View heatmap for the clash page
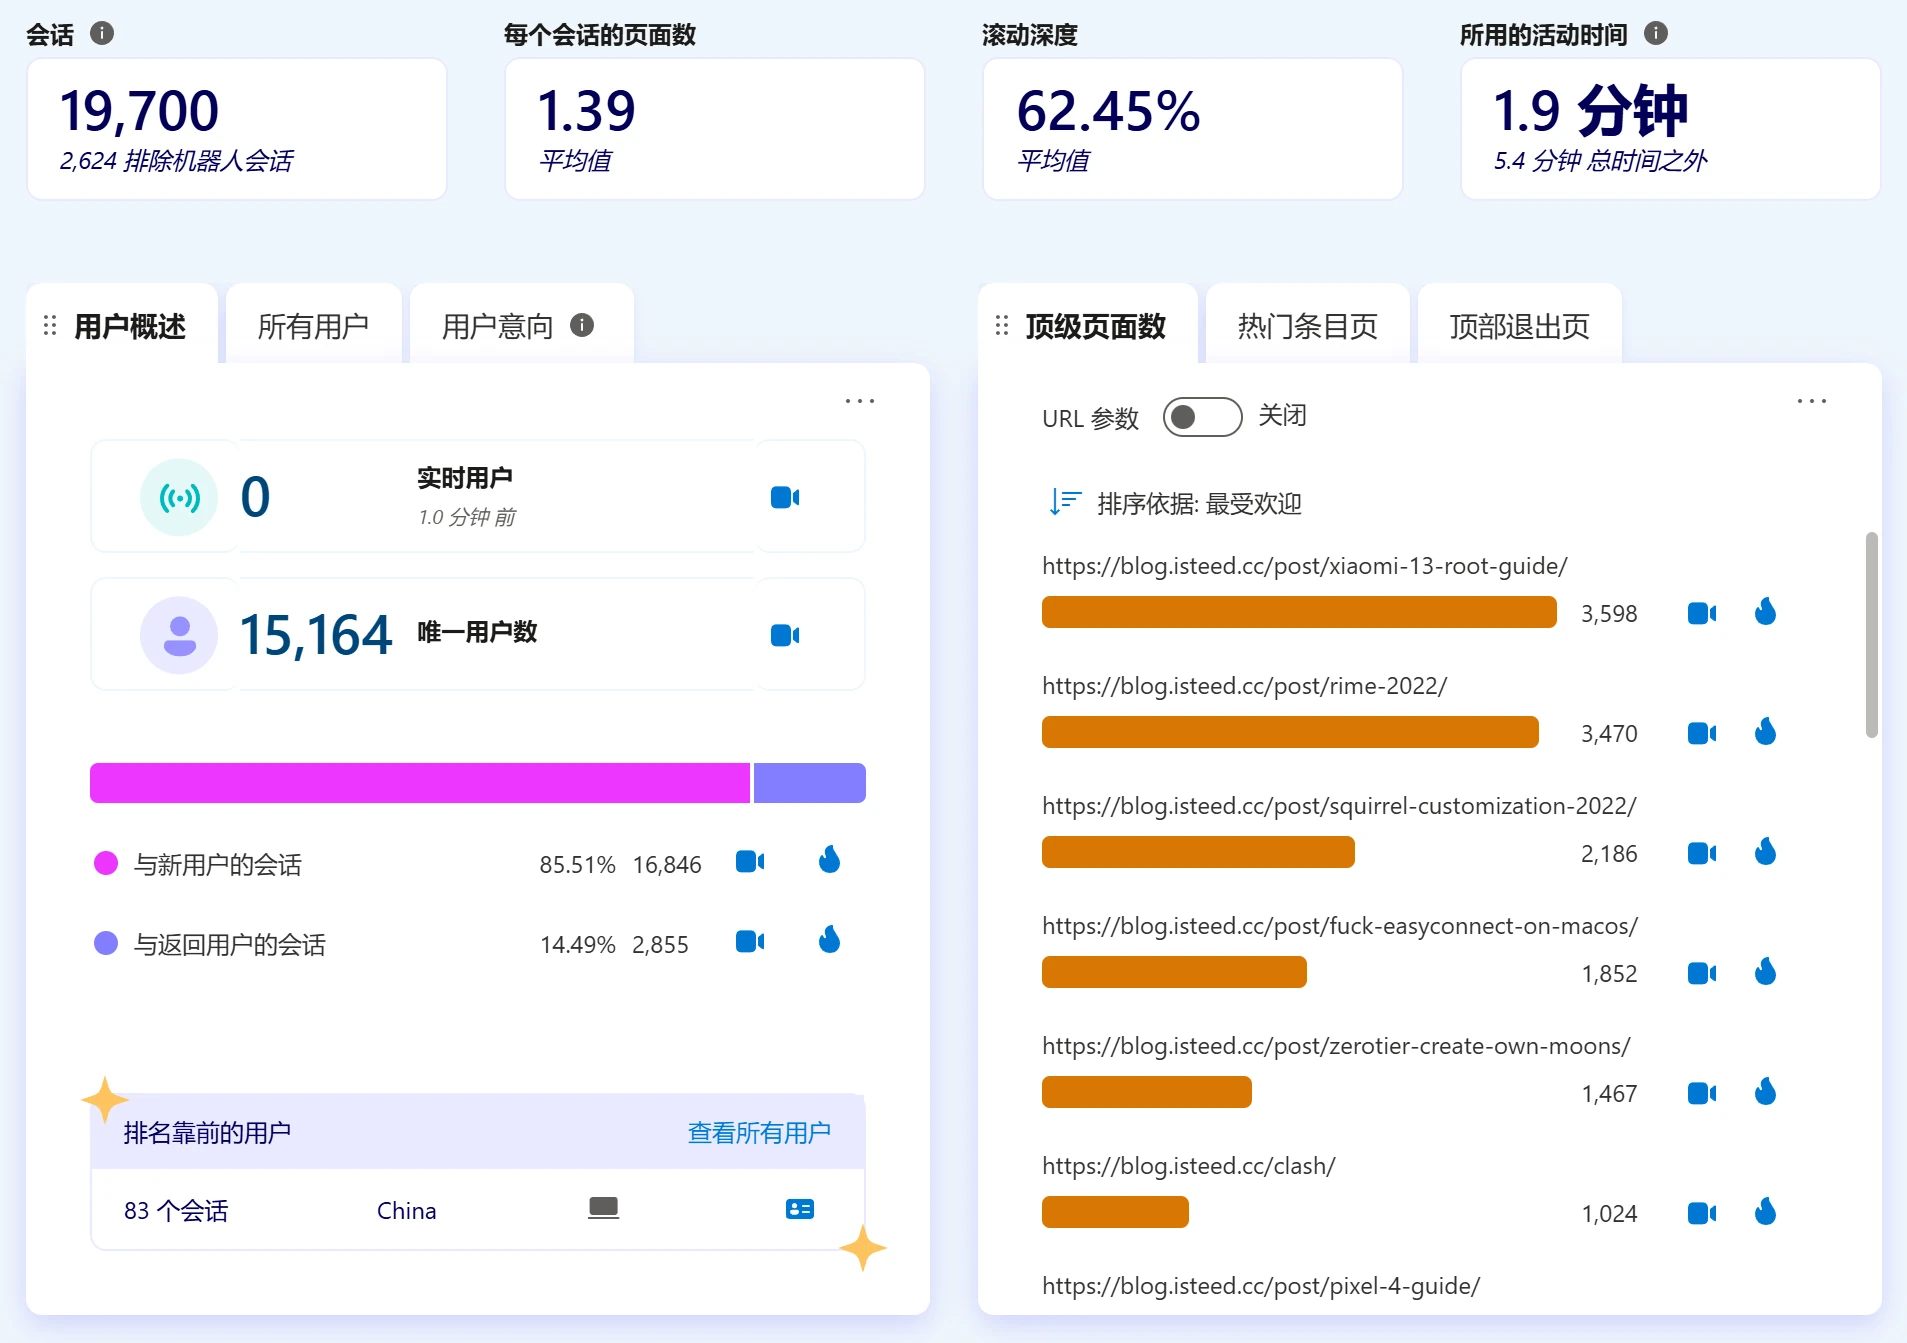The width and height of the screenshot is (1907, 1343). point(1765,1212)
